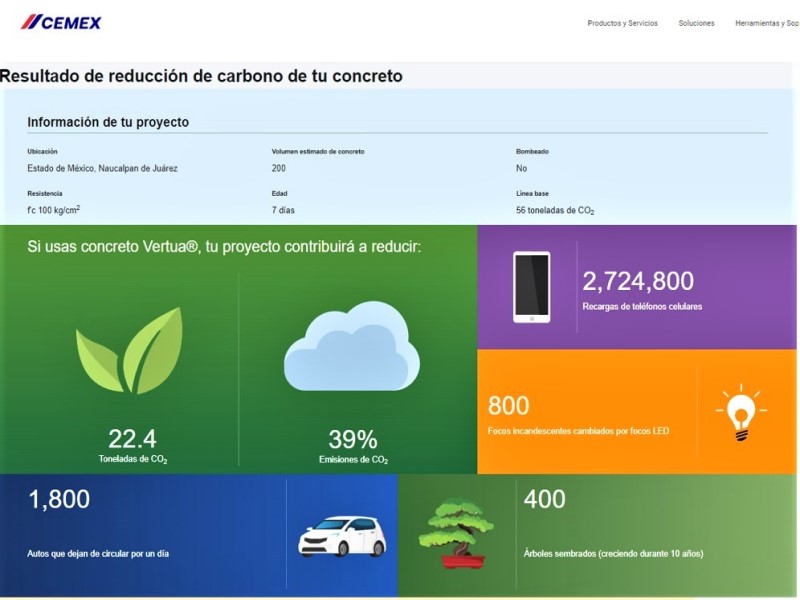Click the CEMEX logo

point(61,22)
